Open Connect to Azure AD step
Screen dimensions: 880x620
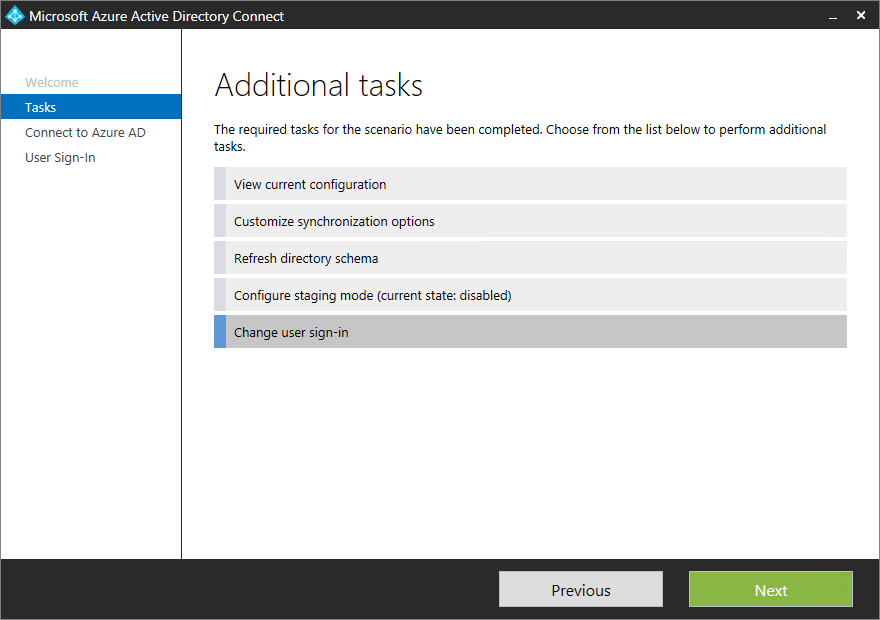(85, 132)
